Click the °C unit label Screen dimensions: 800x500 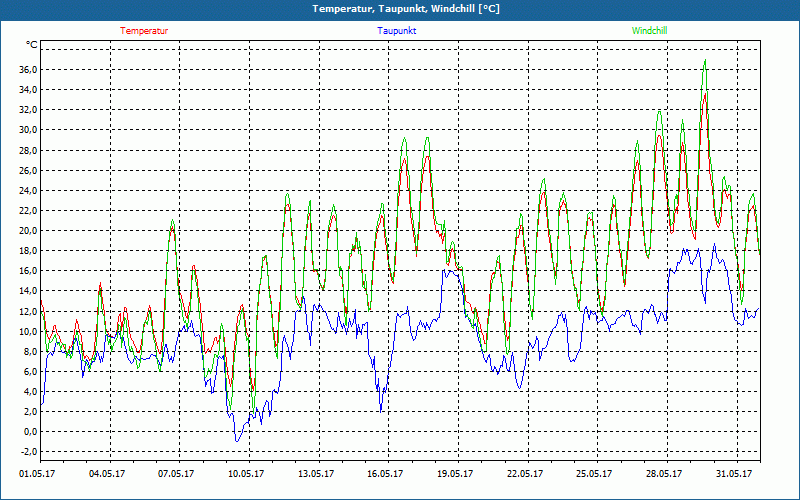[32, 45]
